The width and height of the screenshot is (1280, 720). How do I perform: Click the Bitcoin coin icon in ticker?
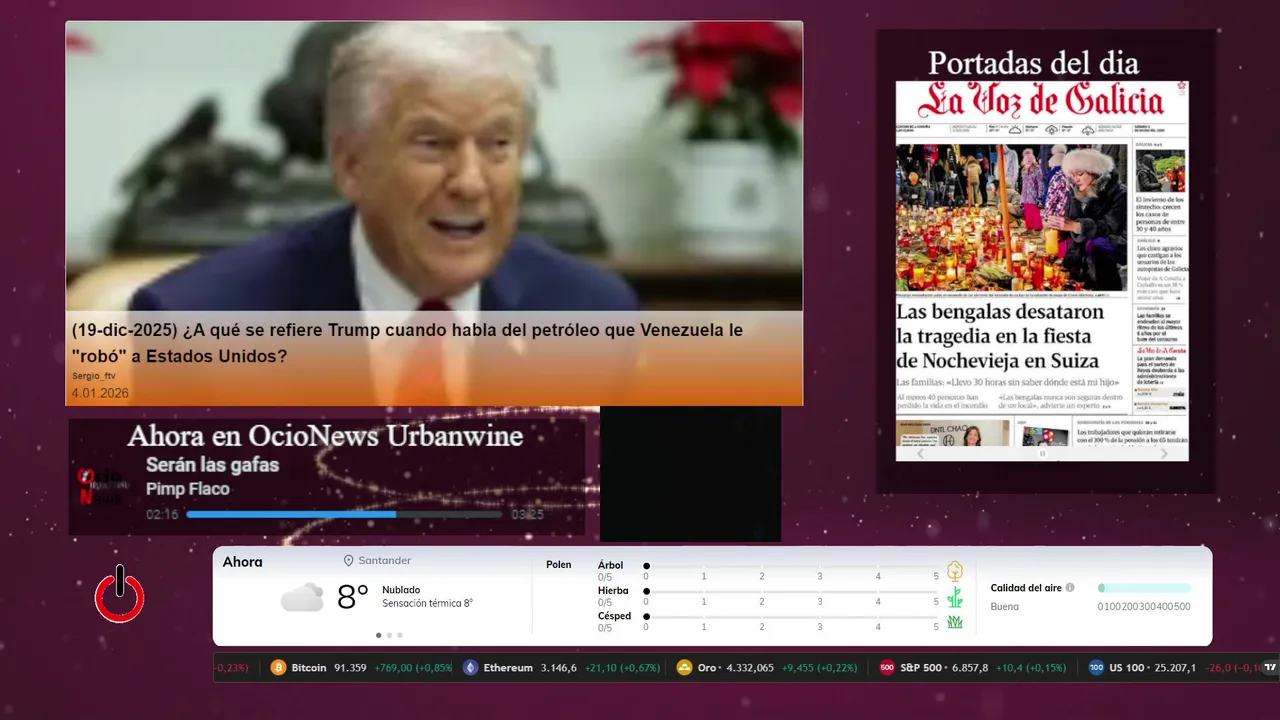(279, 668)
